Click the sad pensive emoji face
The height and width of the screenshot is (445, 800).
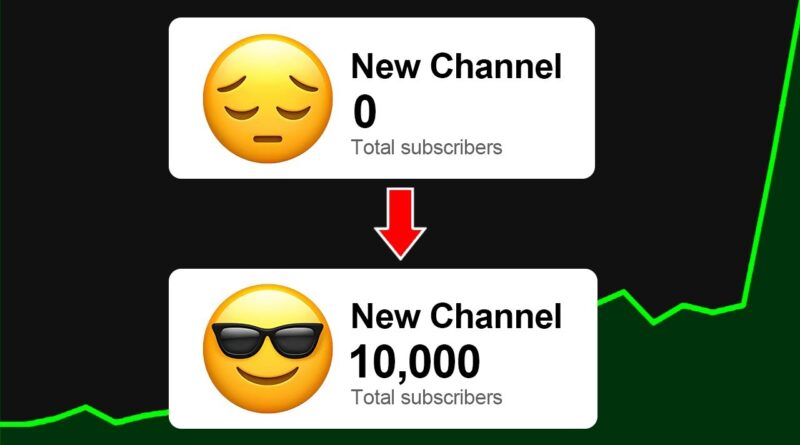coord(268,98)
